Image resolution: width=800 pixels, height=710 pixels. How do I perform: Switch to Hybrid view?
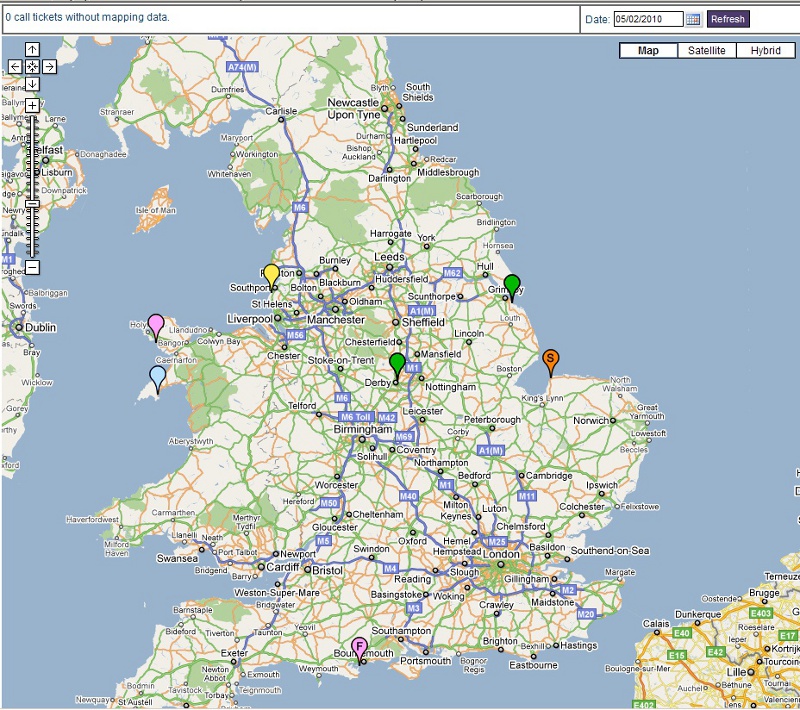point(765,50)
